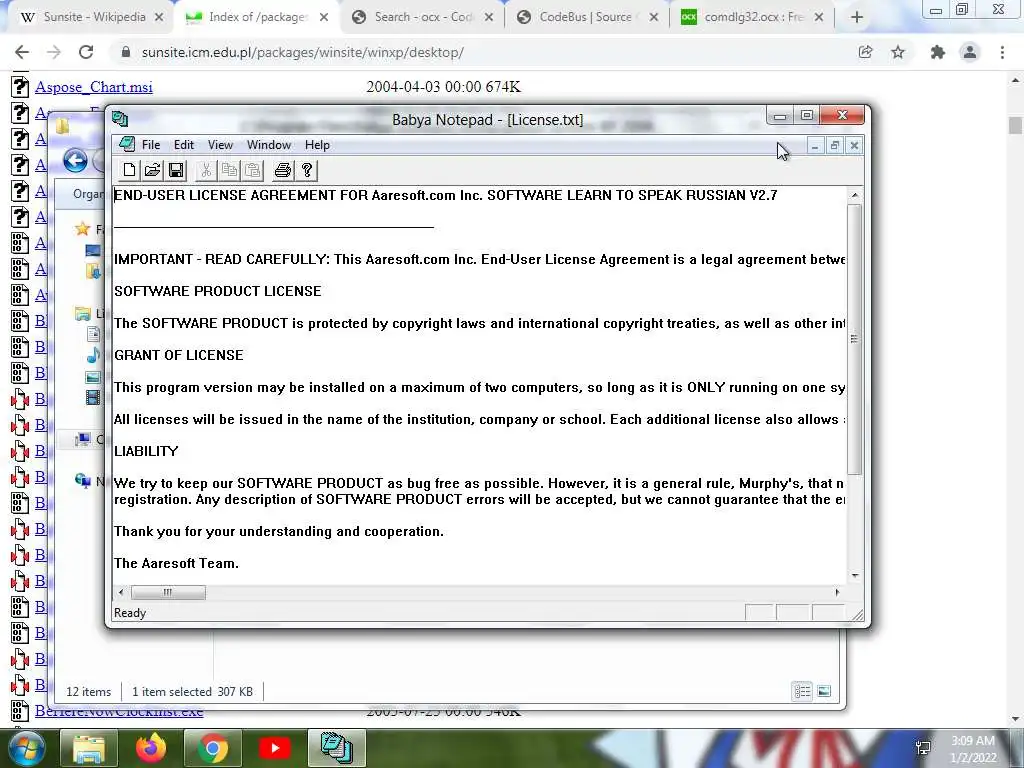The height and width of the screenshot is (768, 1024).
Task: Open the Aspose_Chart.msi link
Action: click(94, 87)
